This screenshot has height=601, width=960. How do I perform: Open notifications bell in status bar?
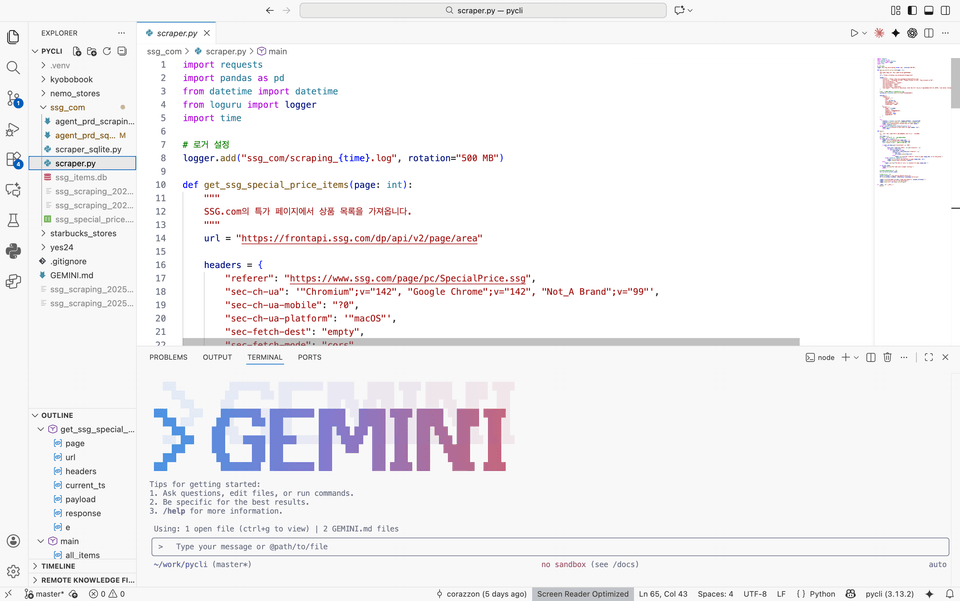click(x=950, y=594)
